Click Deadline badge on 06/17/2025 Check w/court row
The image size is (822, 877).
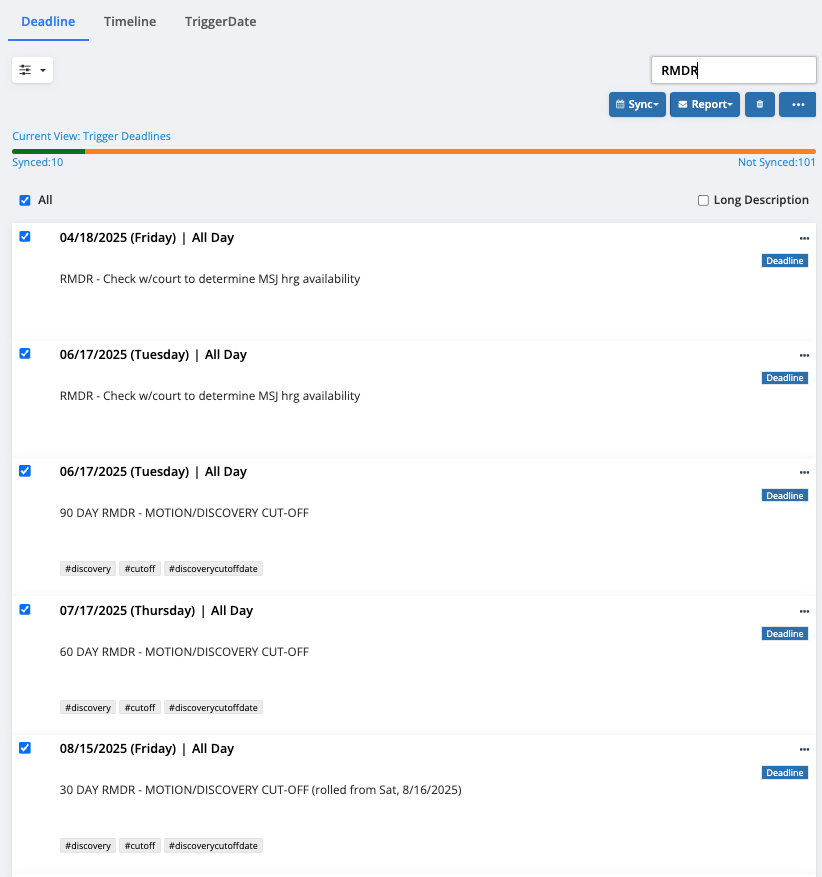[785, 378]
